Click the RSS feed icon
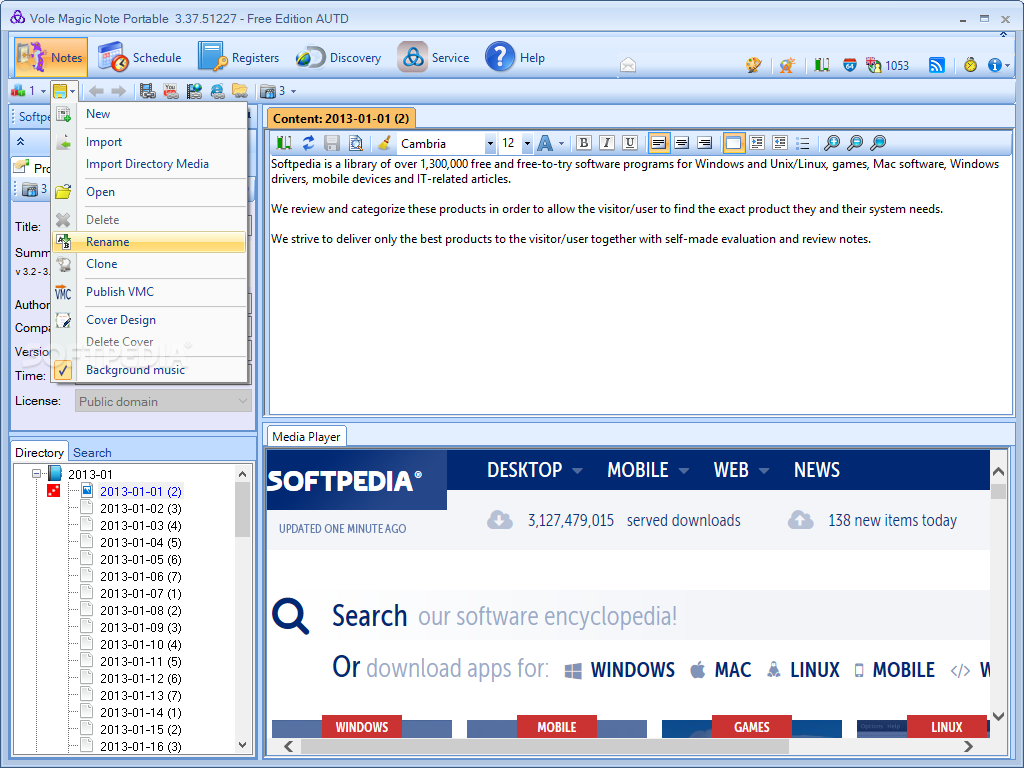The image size is (1024, 768). [936, 65]
